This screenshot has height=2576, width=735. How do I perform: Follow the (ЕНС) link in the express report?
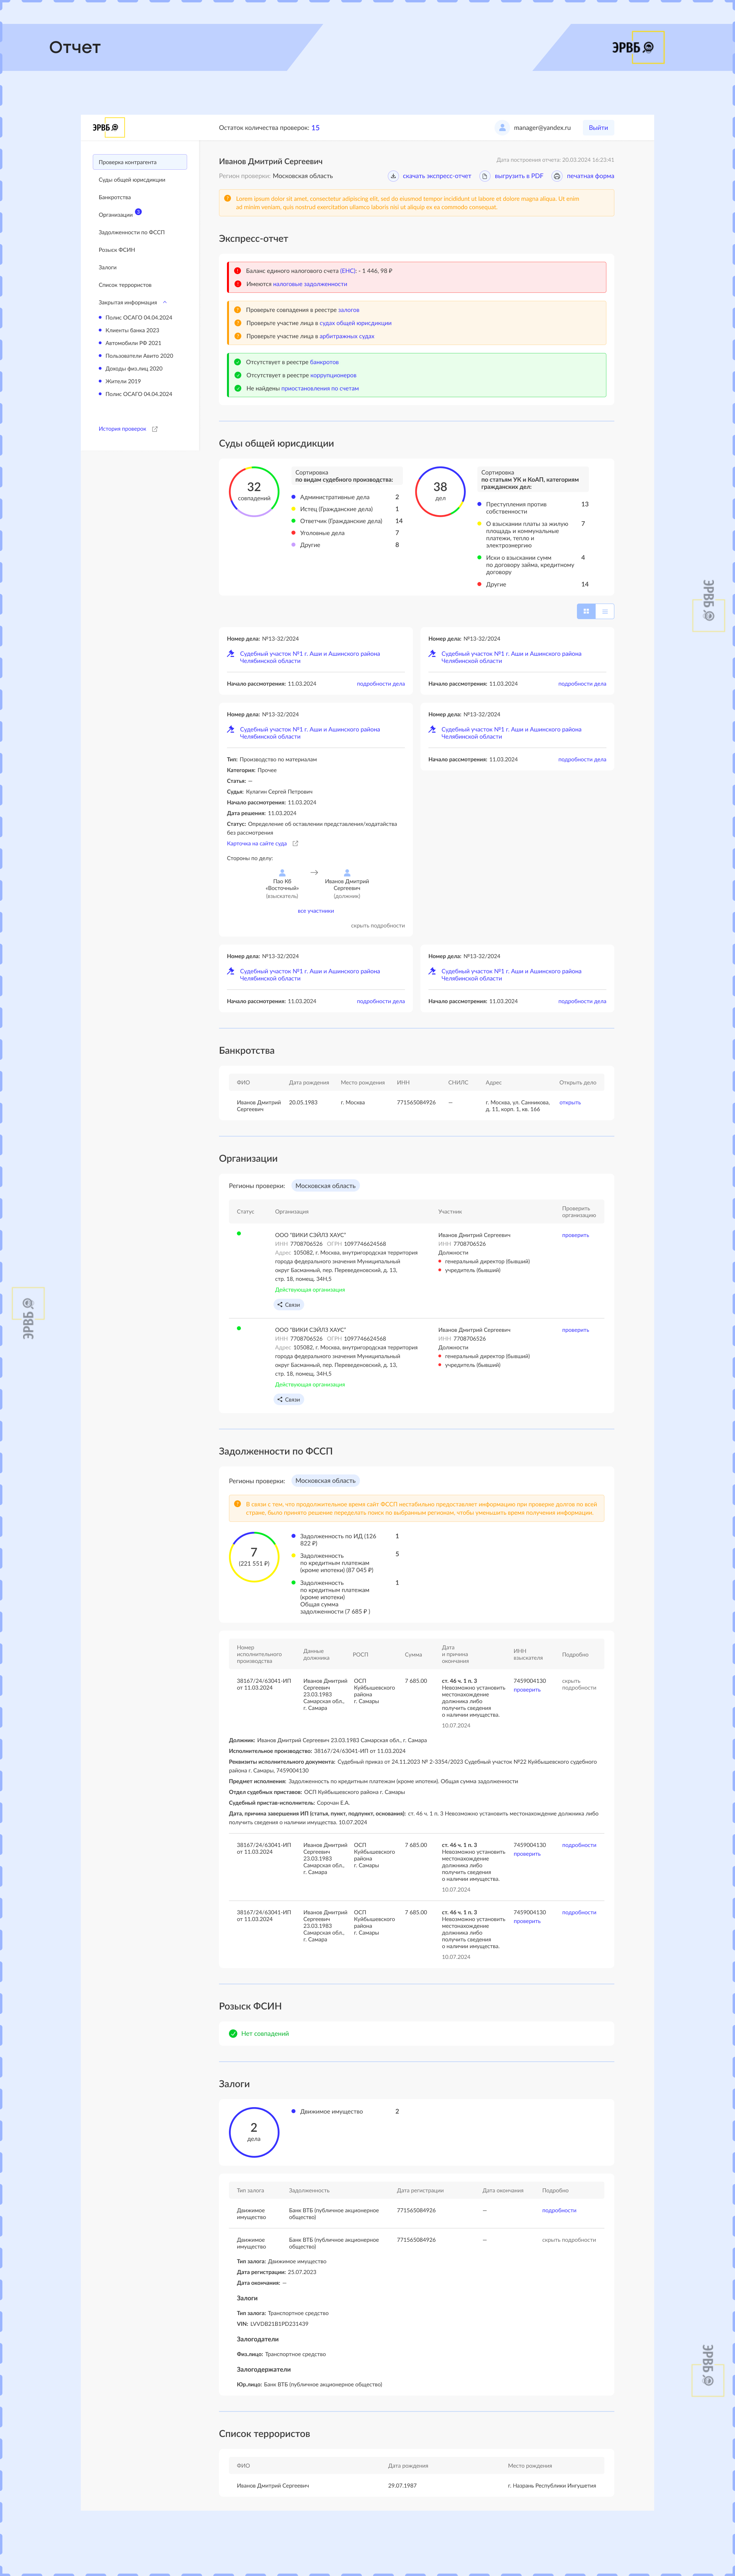pyautogui.click(x=348, y=271)
